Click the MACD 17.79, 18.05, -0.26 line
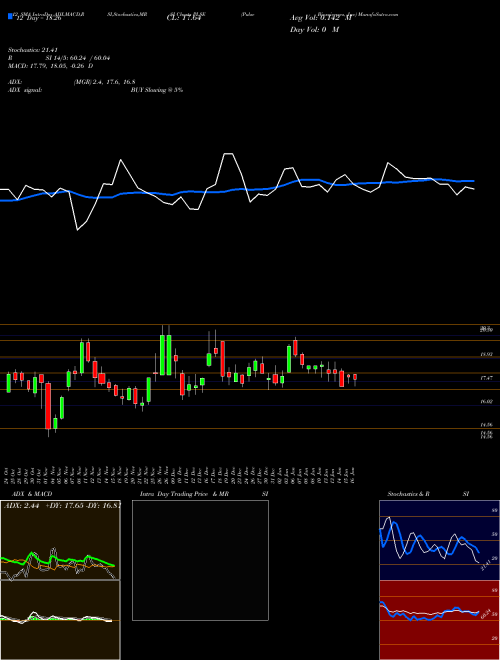Image resolution: width=500 pixels, height=660 pixels. (51, 66)
